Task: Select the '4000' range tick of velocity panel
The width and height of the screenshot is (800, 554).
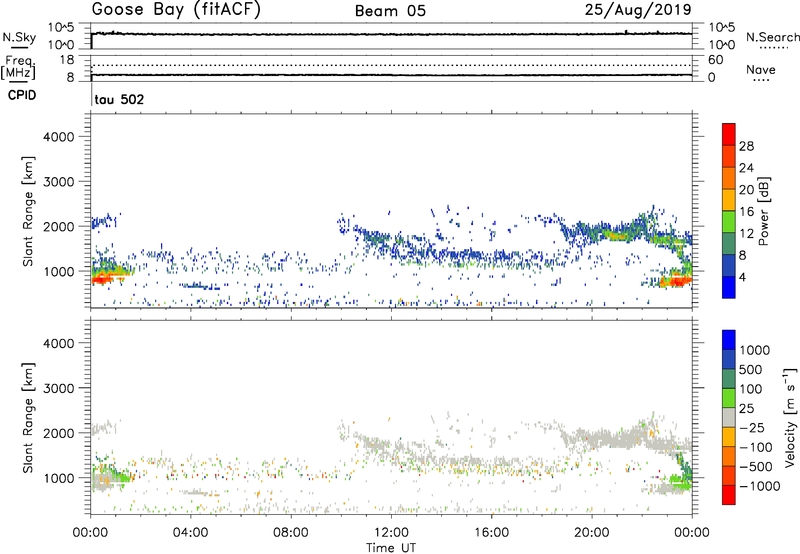Action: click(x=59, y=343)
